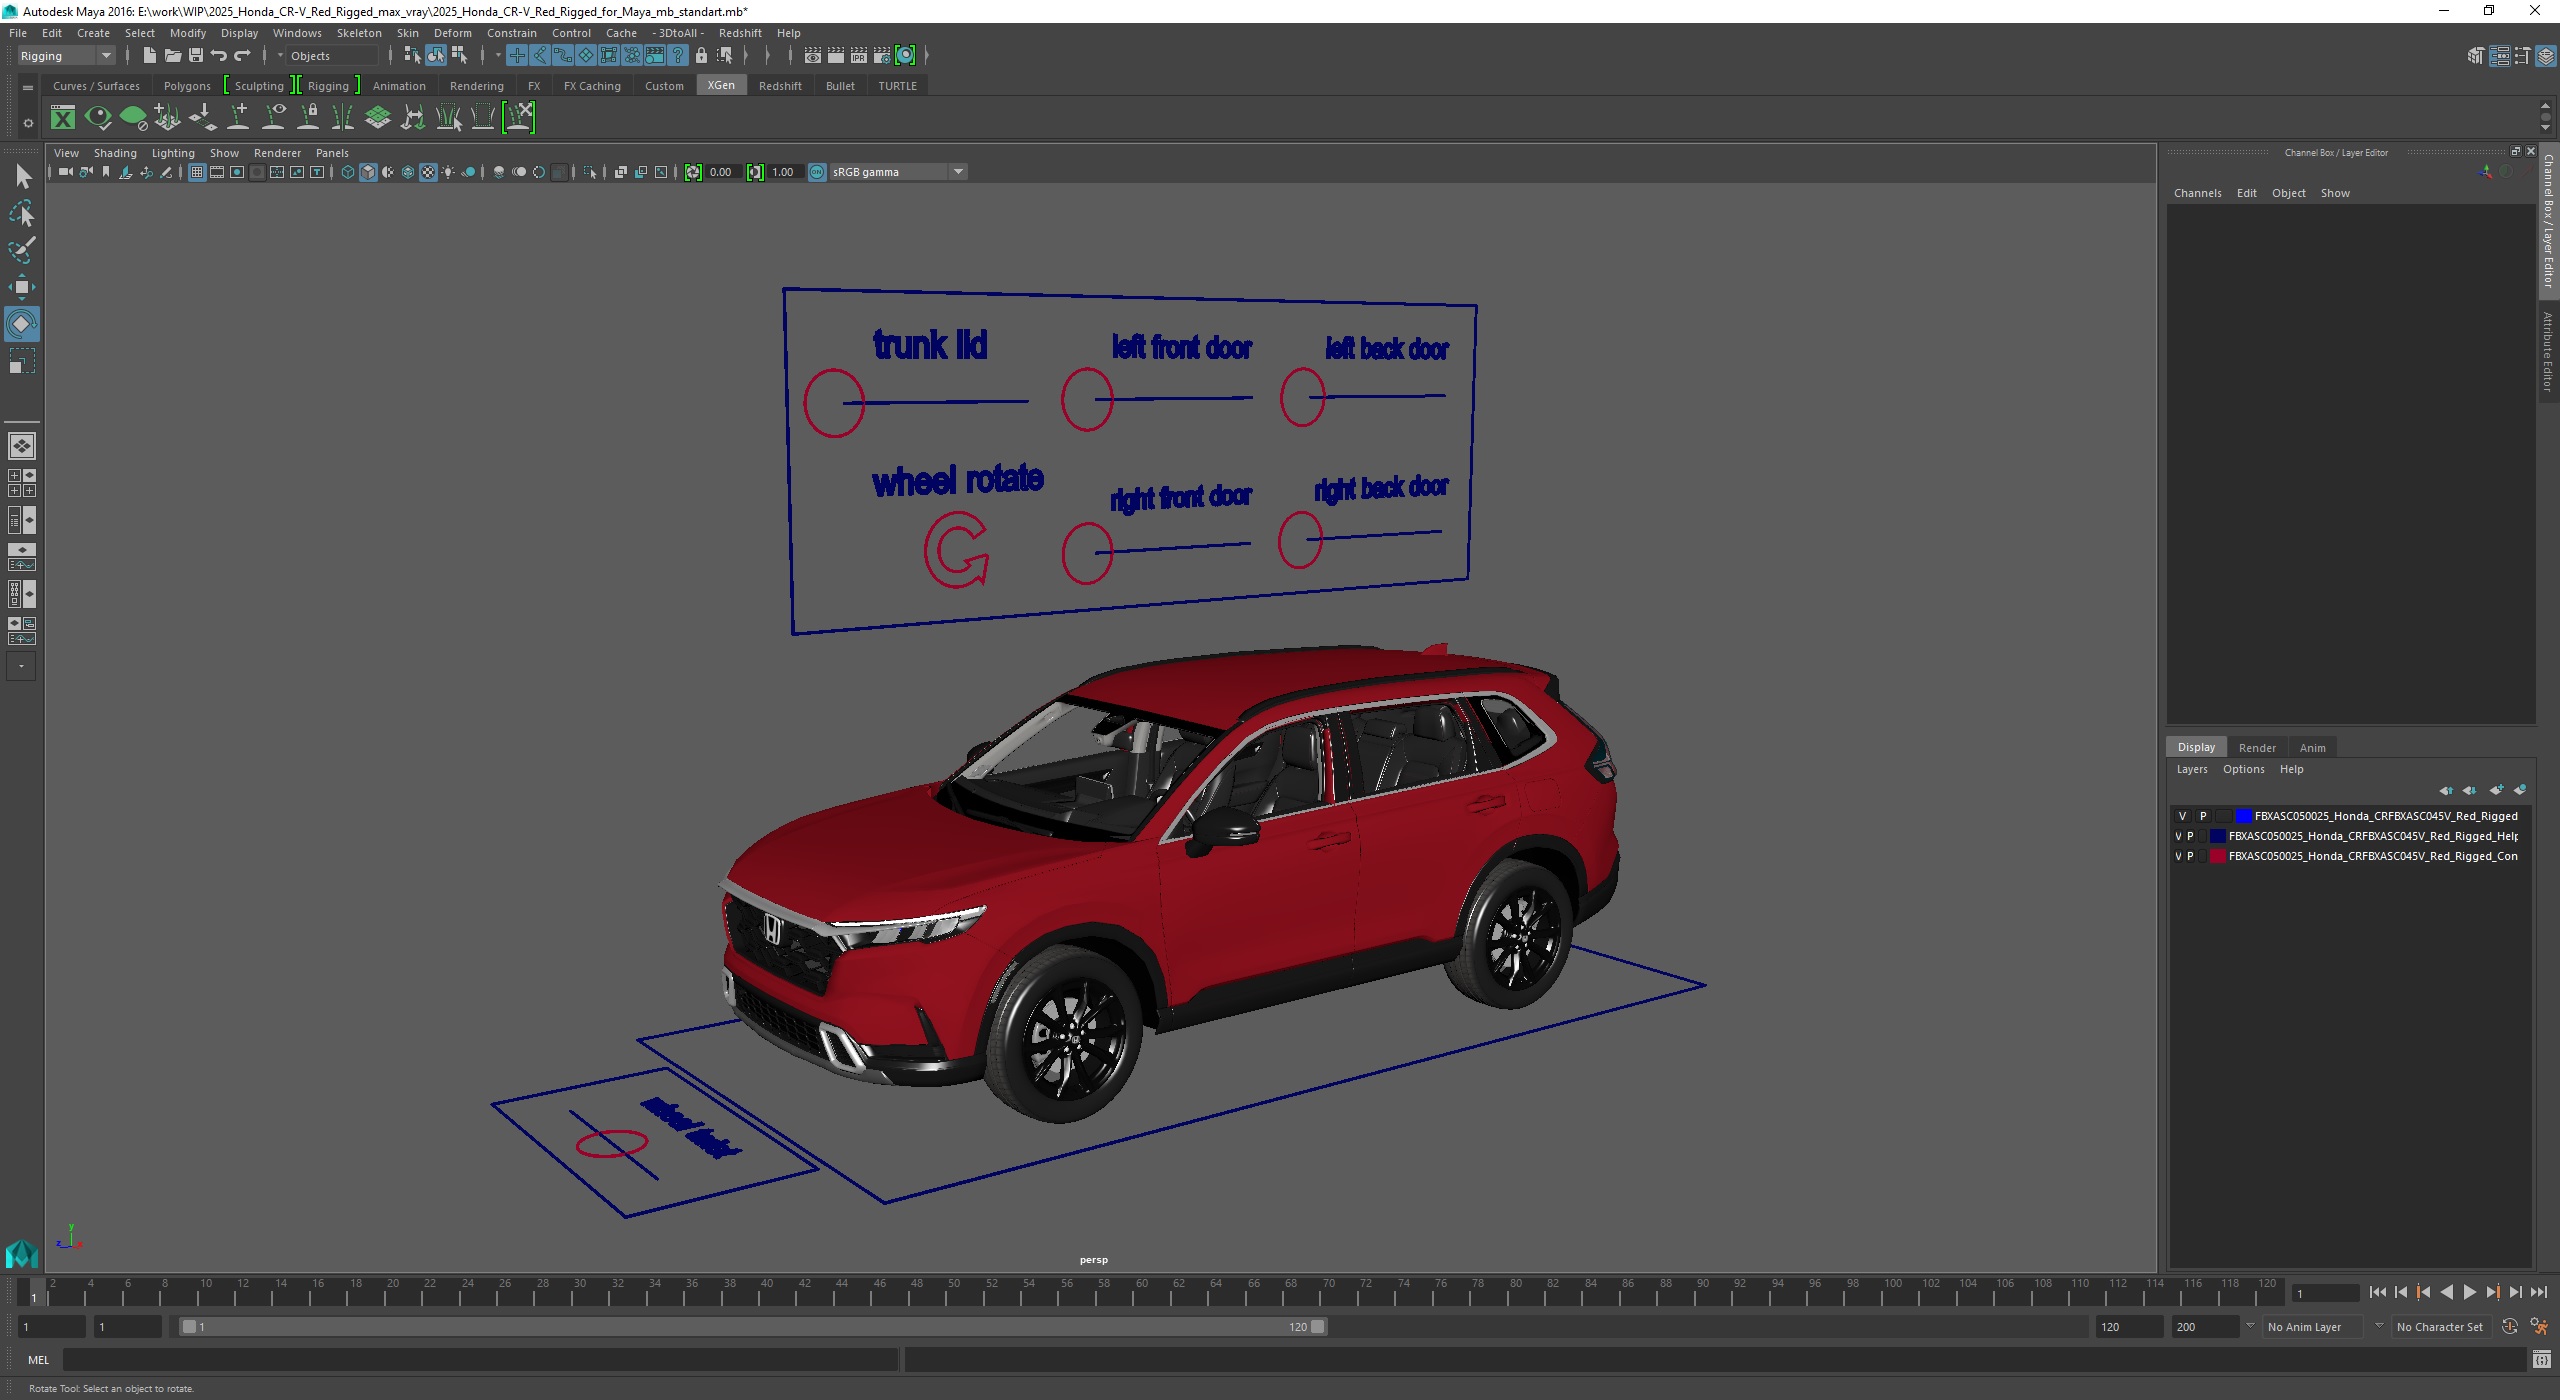Choose the Scale tool in the toolbox
Image resolution: width=2560 pixels, height=1400 pixels.
[x=22, y=361]
